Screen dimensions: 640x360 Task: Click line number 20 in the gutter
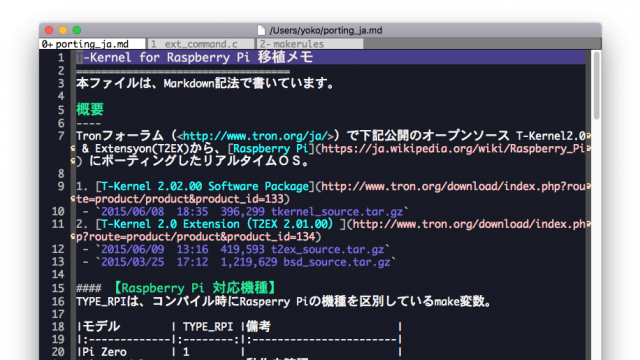[x=58, y=352]
